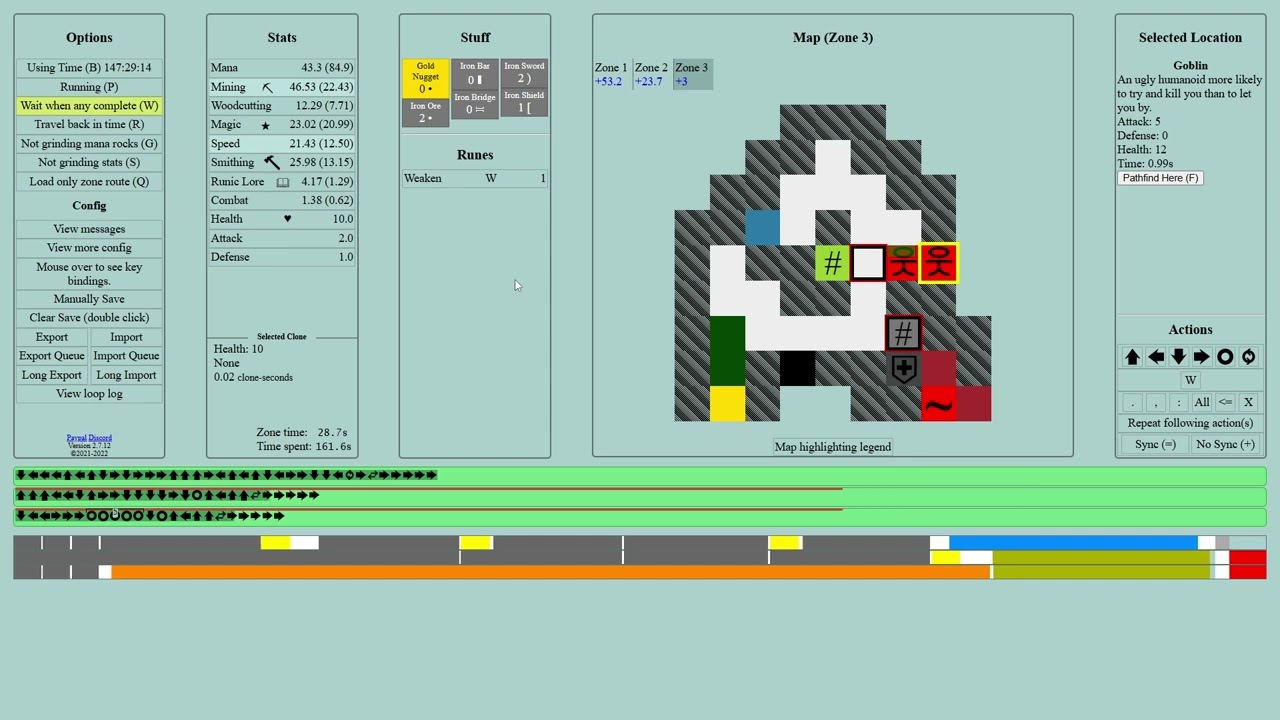Toggle Wait when any complete (W)
This screenshot has width=1280, height=720.
coord(89,105)
